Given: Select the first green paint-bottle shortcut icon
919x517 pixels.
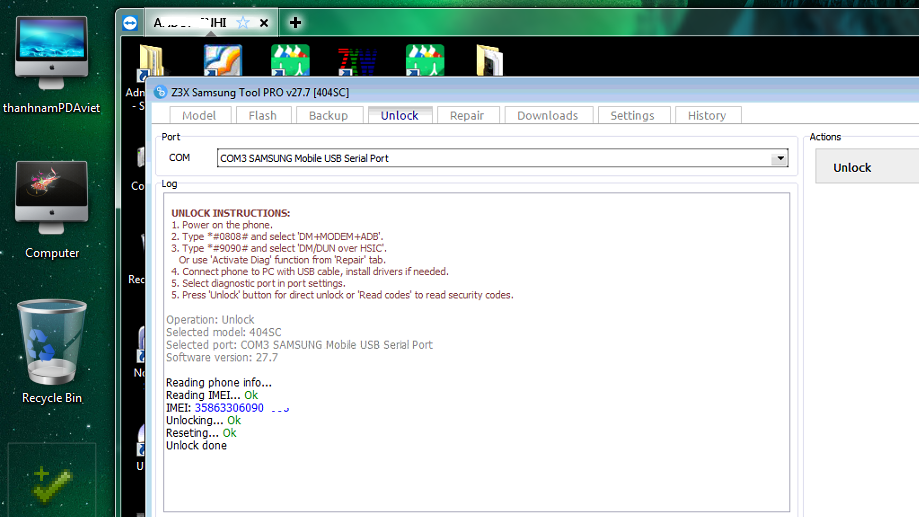Looking at the screenshot, I should [x=290, y=60].
